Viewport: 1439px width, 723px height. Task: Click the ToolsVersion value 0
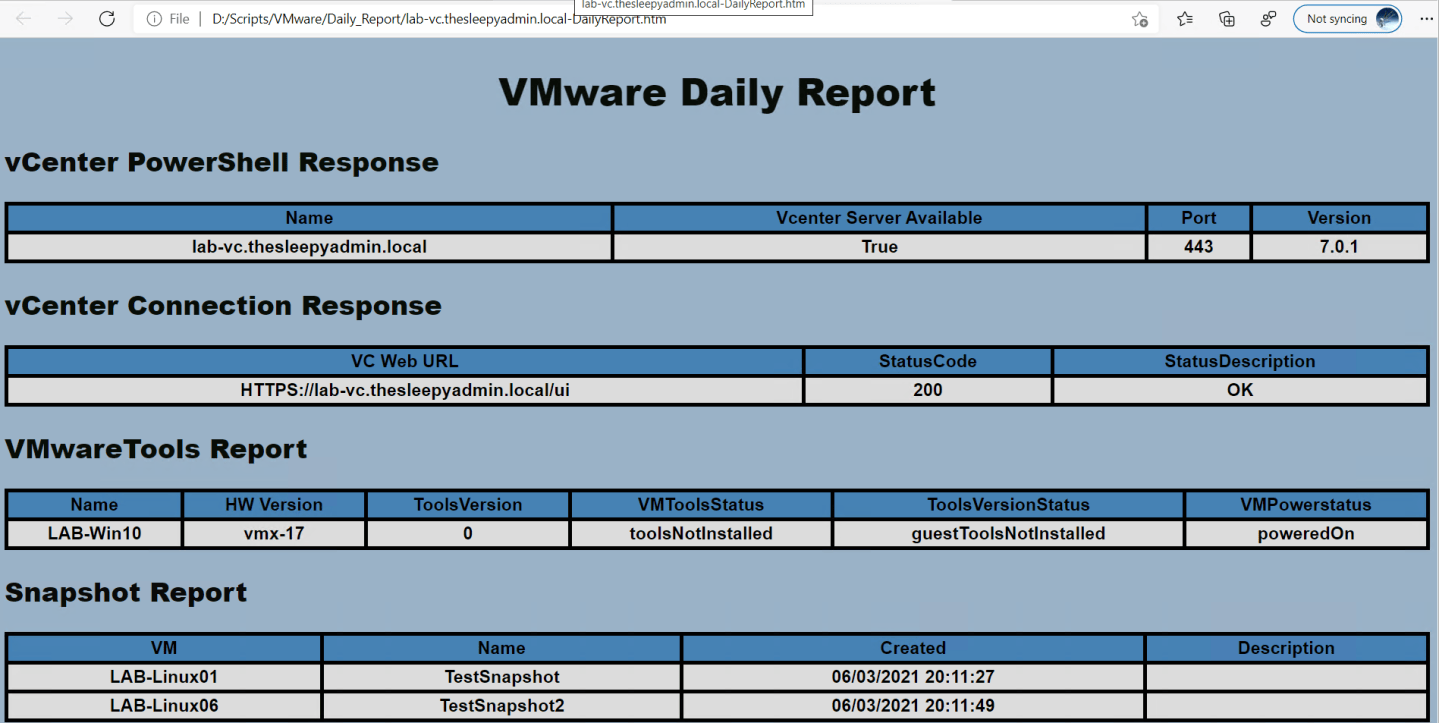coord(468,533)
